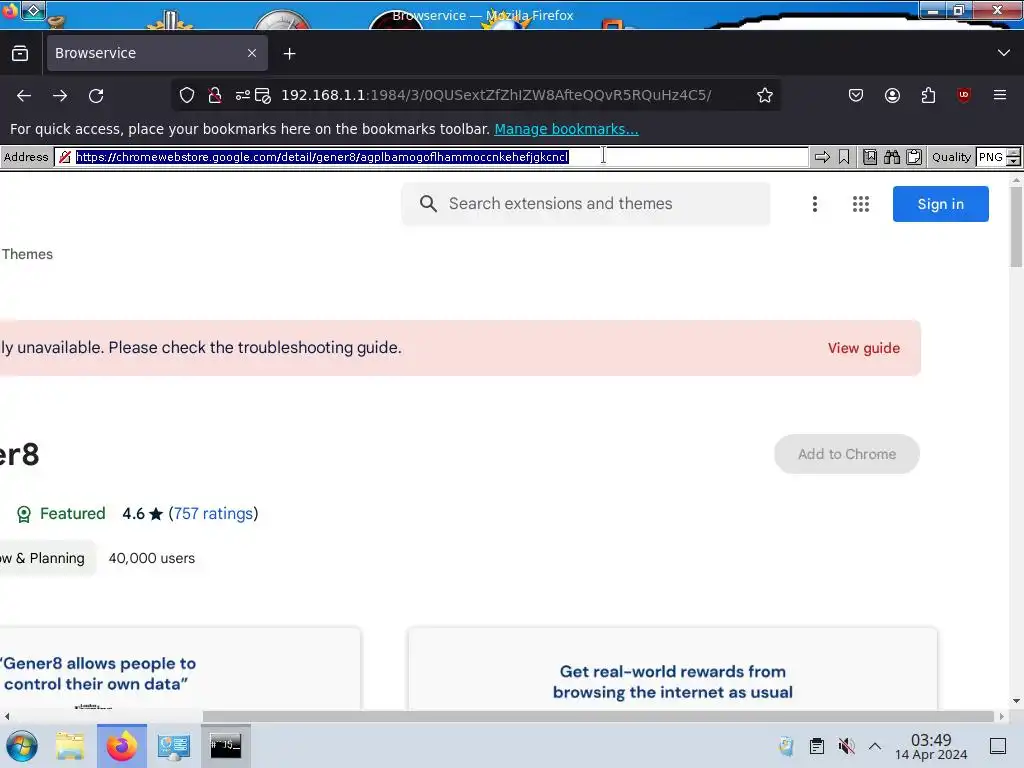Go back with Firefox back arrow

coord(24,95)
